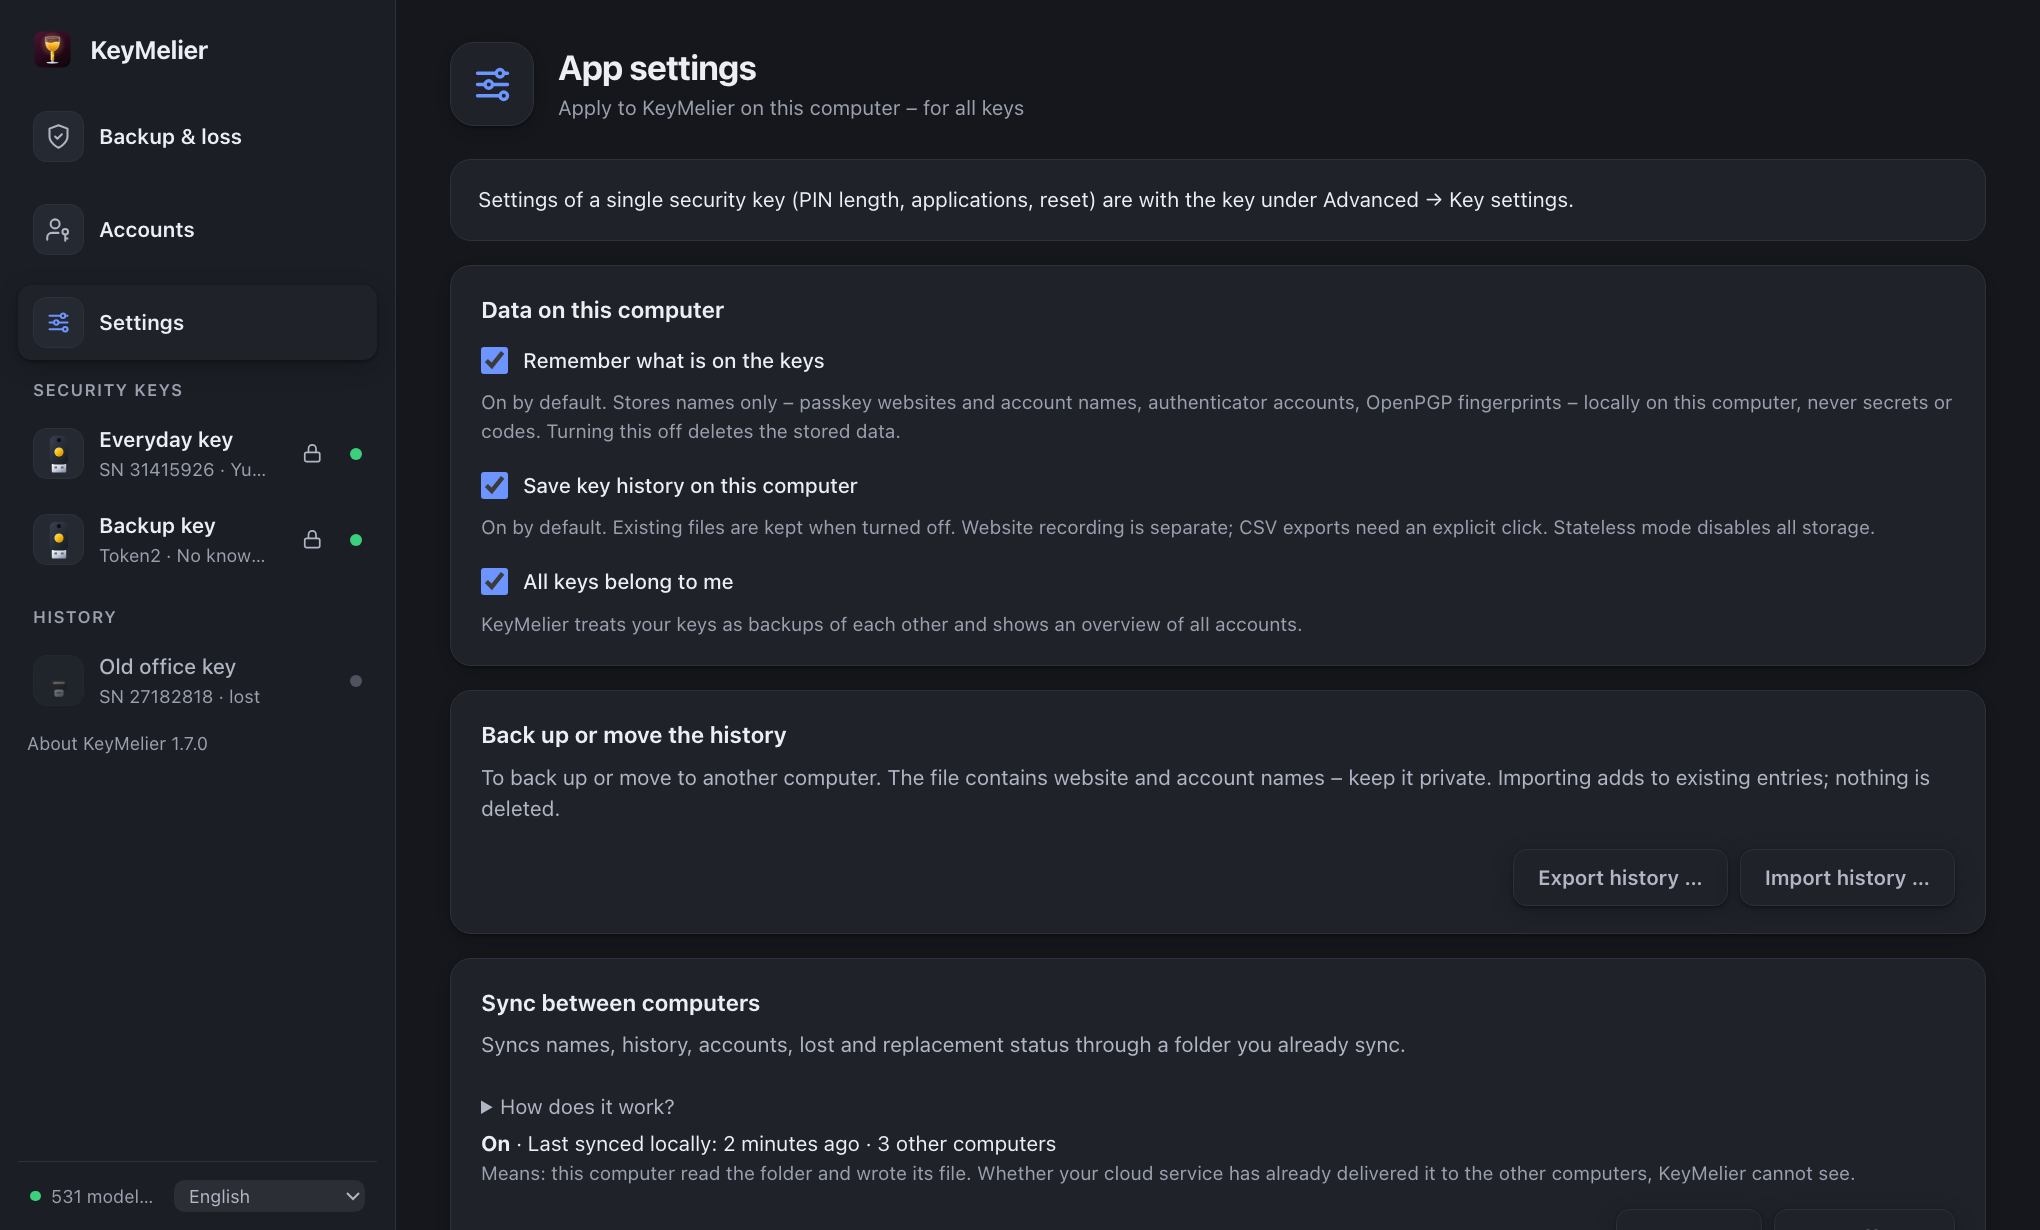
Task: Click the Everyday key device icon
Action: point(58,453)
